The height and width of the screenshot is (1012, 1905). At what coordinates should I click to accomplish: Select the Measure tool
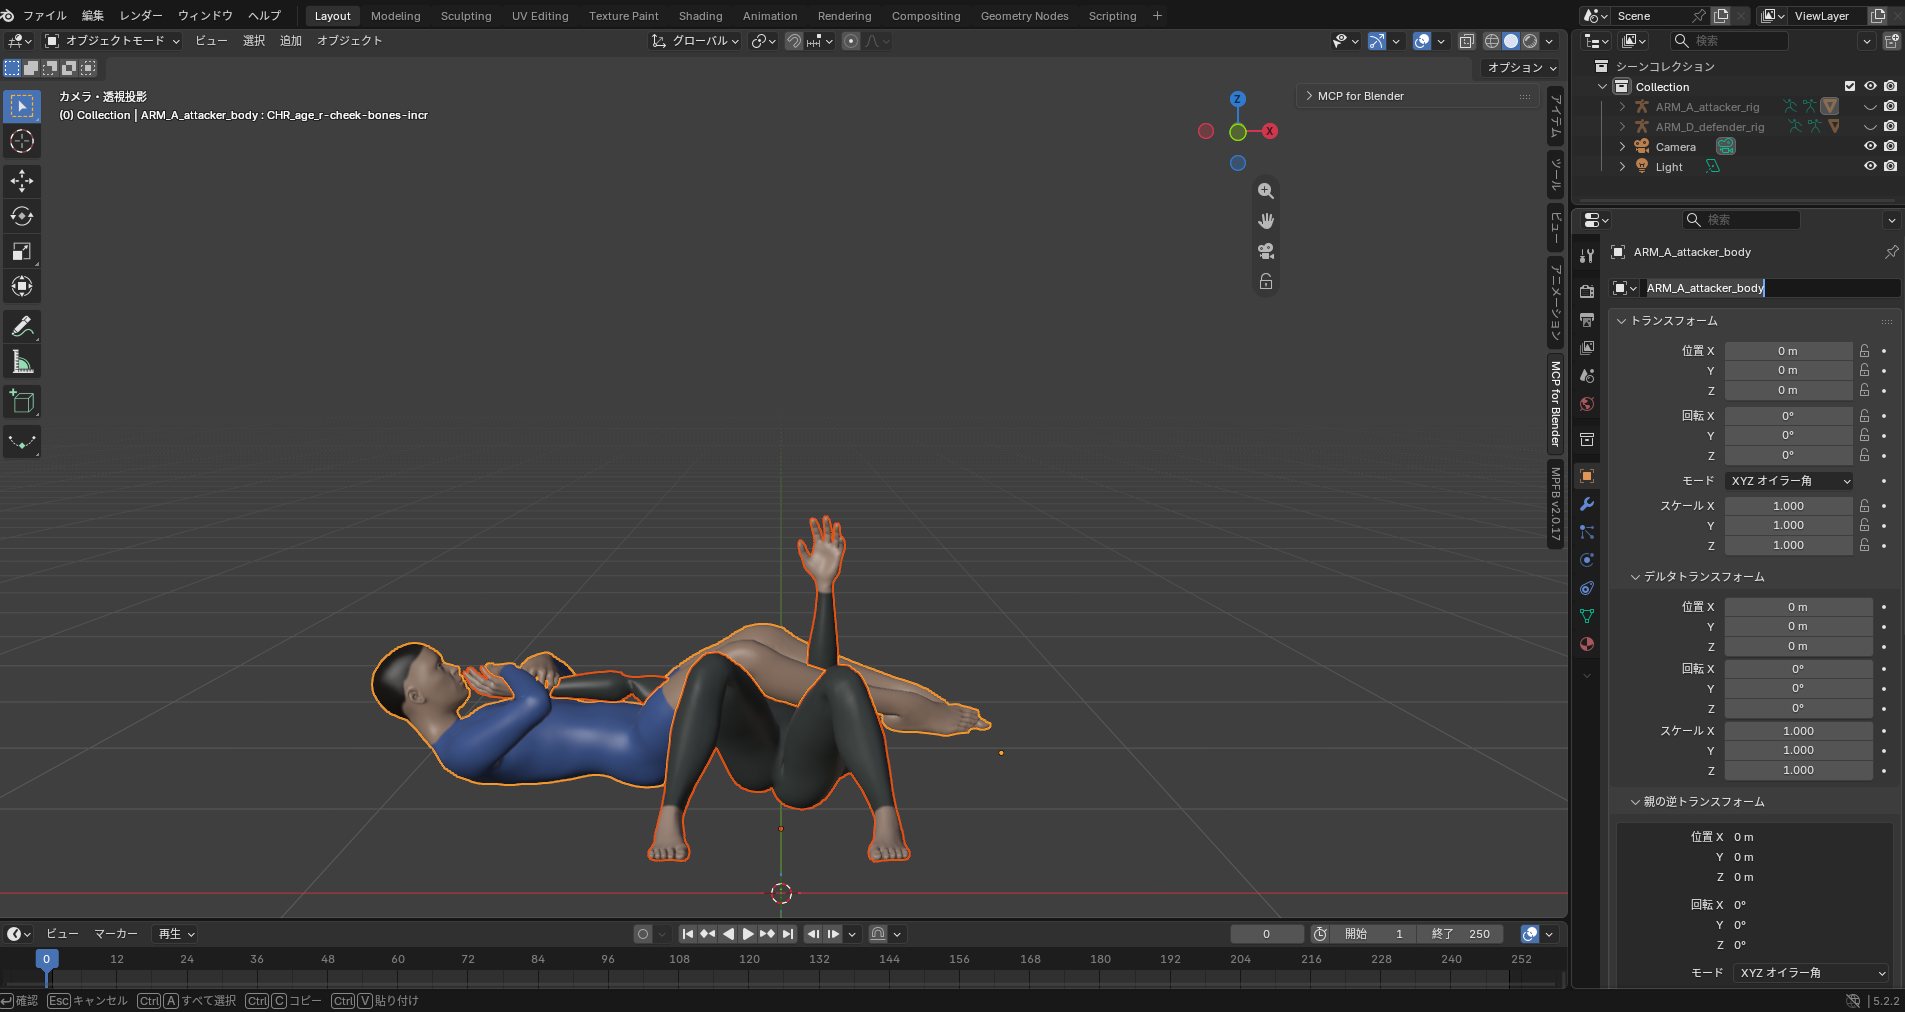[22, 362]
